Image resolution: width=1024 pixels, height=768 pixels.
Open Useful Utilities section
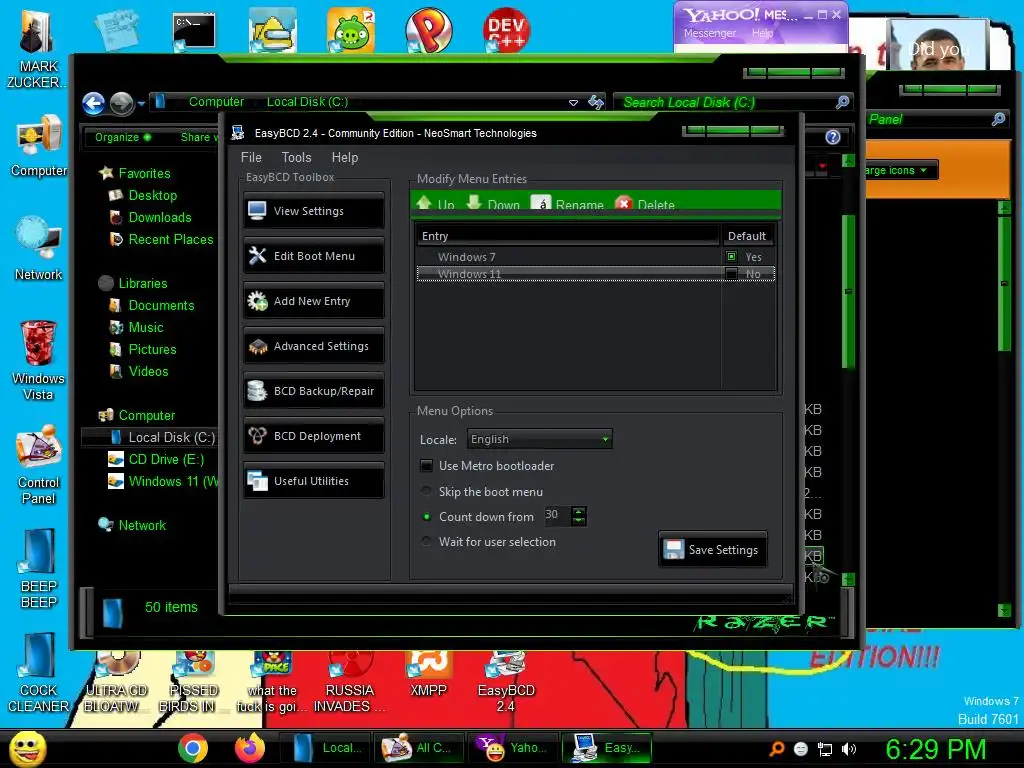click(313, 481)
